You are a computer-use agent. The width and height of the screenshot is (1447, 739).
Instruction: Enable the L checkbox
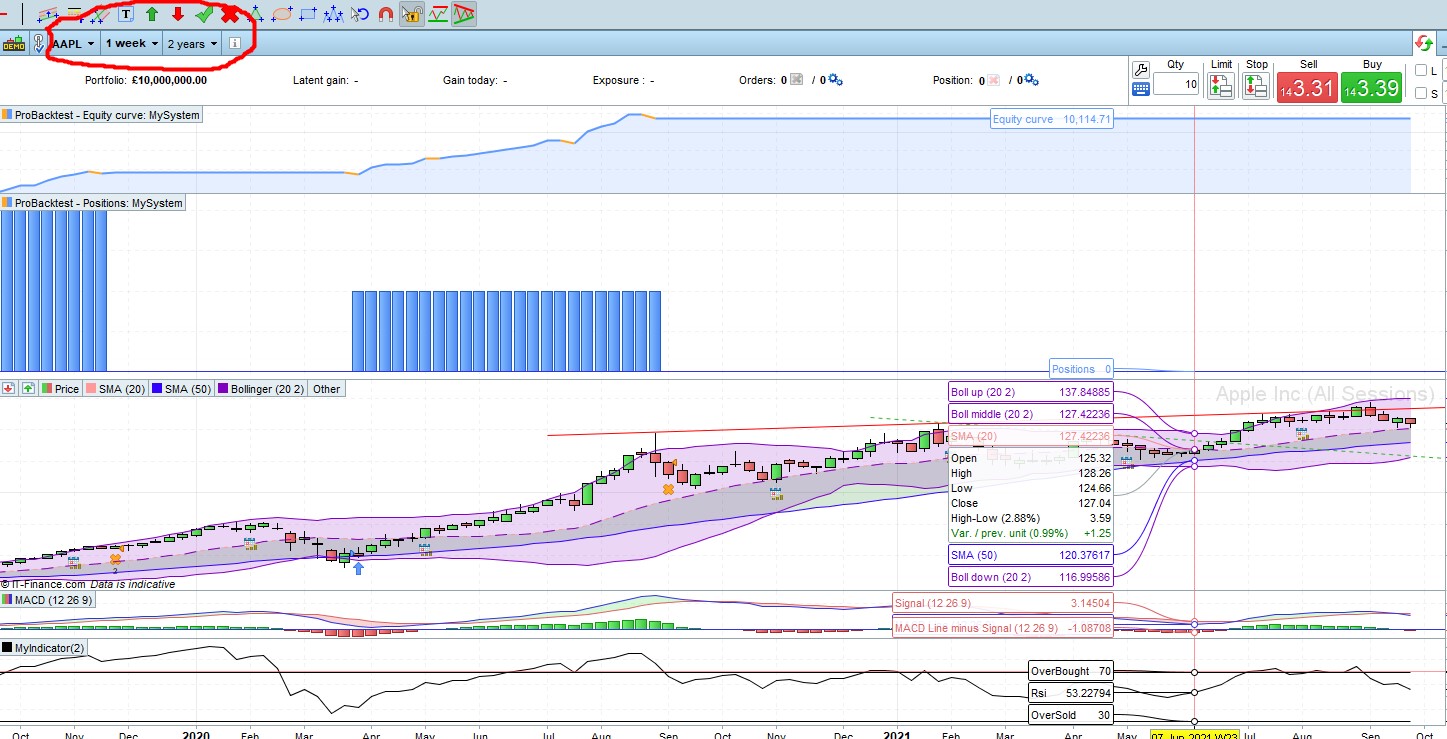[x=1421, y=70]
